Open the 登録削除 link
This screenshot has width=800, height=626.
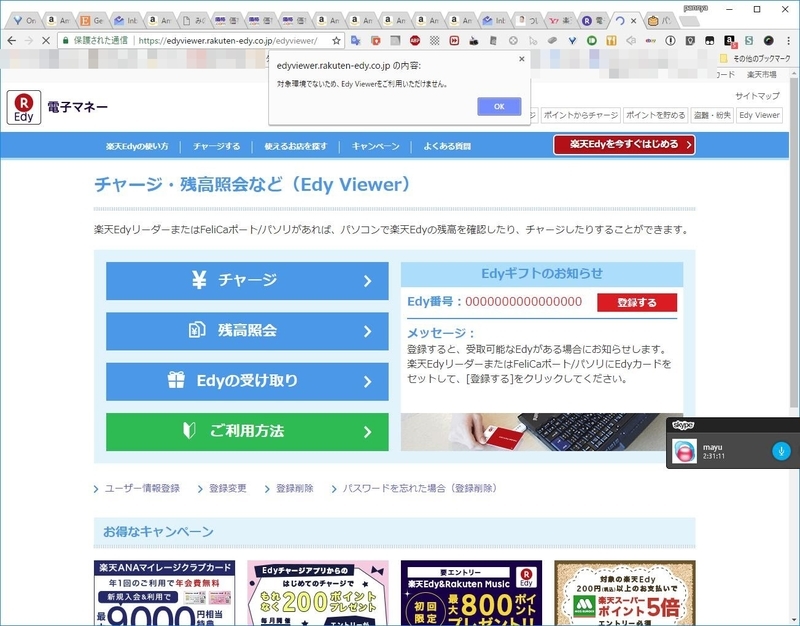click(x=294, y=488)
